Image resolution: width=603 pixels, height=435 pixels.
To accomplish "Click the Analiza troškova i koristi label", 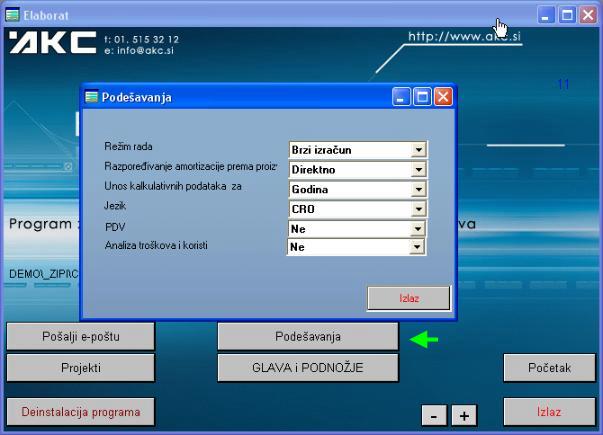I will 156,245.
